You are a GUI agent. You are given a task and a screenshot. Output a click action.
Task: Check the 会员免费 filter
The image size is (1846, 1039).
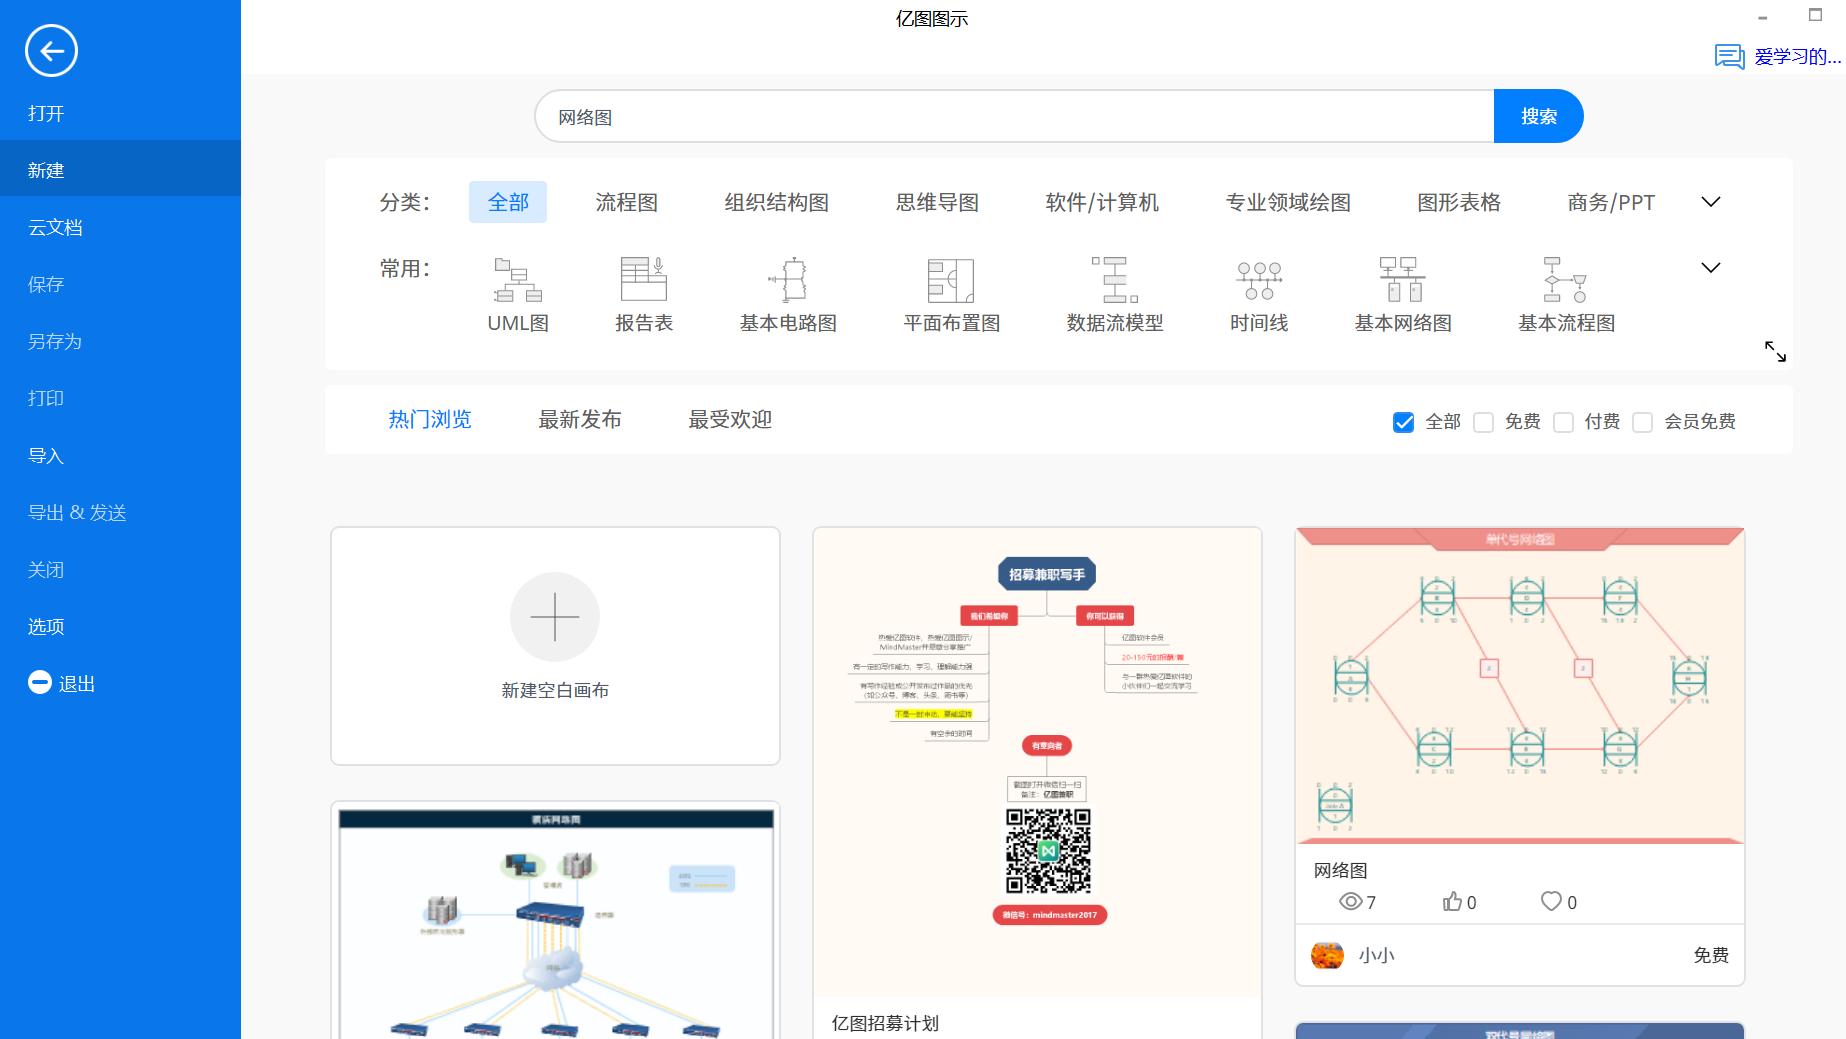pos(1642,422)
